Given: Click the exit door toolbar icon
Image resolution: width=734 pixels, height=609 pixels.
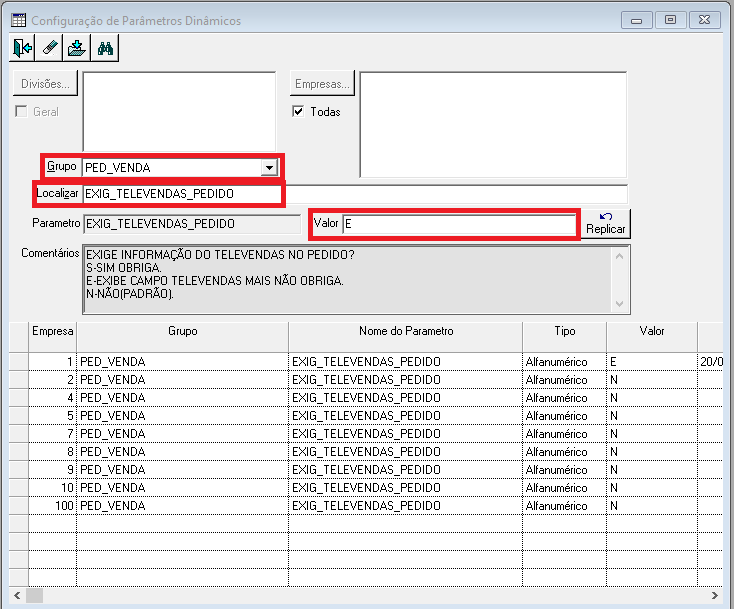Looking at the screenshot, I should (x=22, y=48).
